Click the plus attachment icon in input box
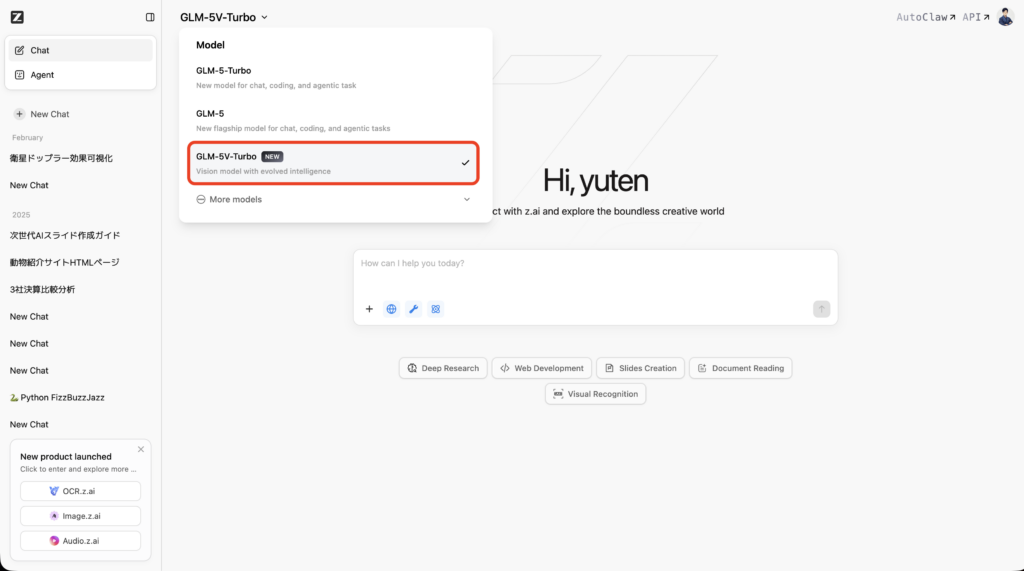This screenshot has width=1024, height=571. (x=369, y=309)
